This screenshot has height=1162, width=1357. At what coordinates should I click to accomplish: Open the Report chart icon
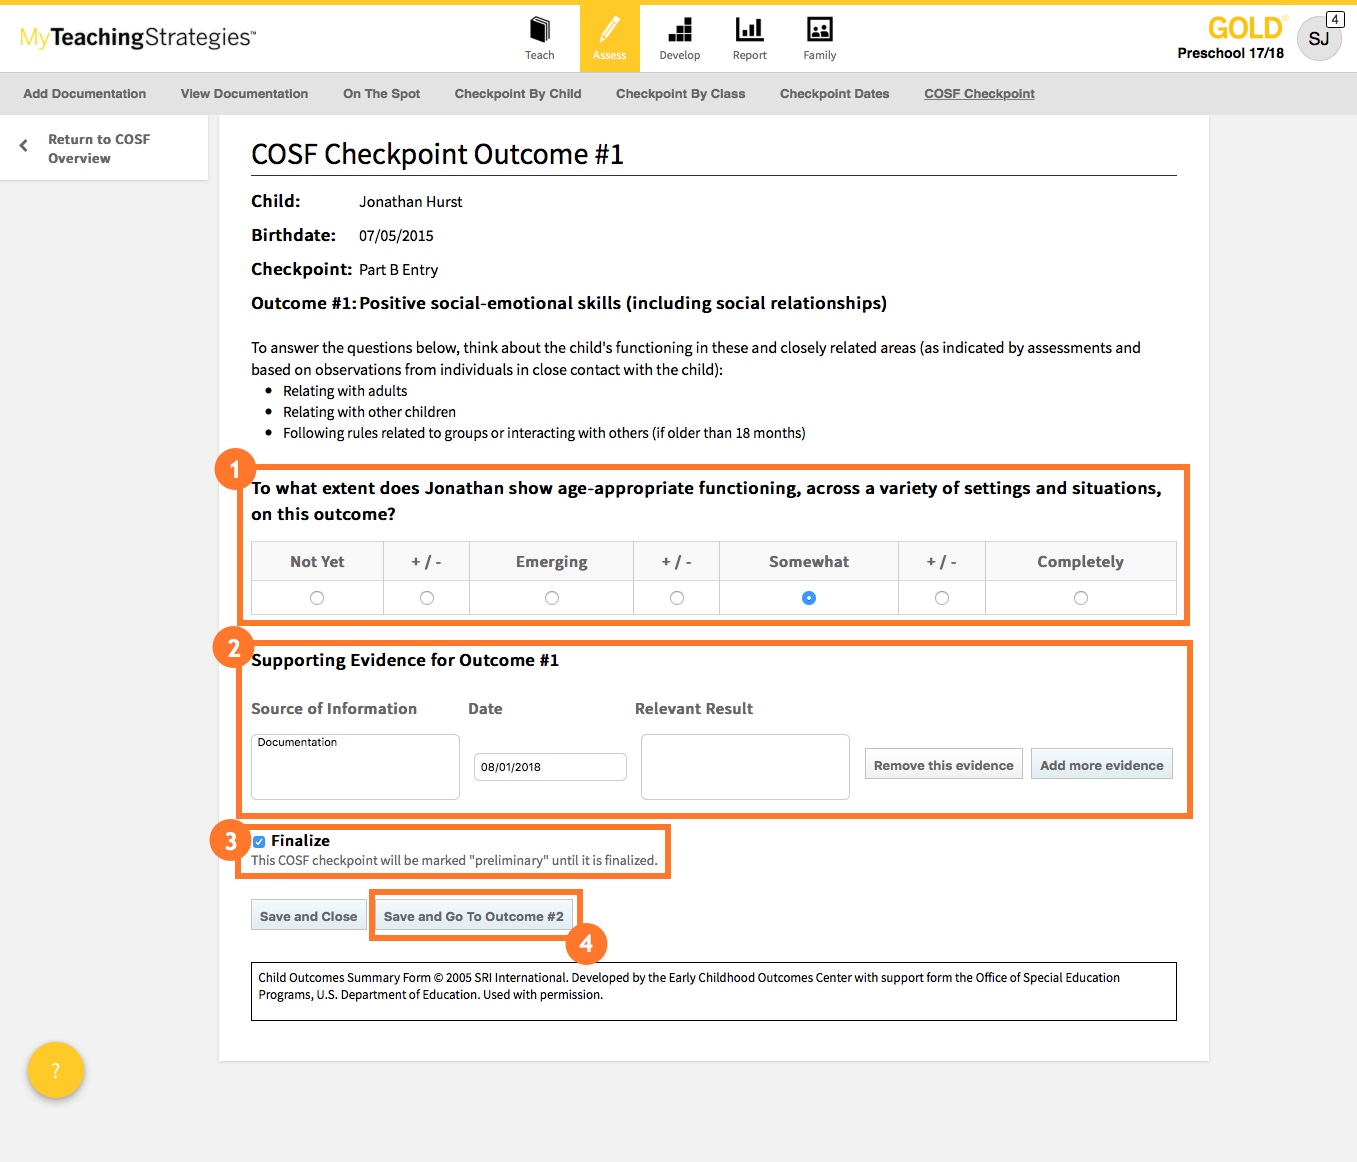point(749,31)
